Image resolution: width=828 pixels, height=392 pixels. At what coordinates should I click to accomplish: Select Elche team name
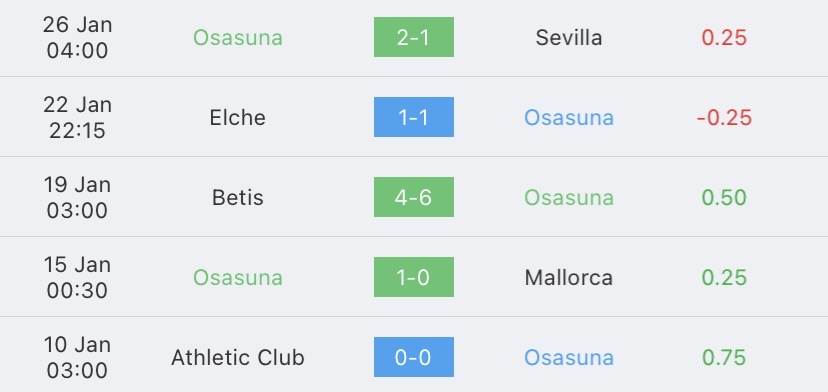238,117
